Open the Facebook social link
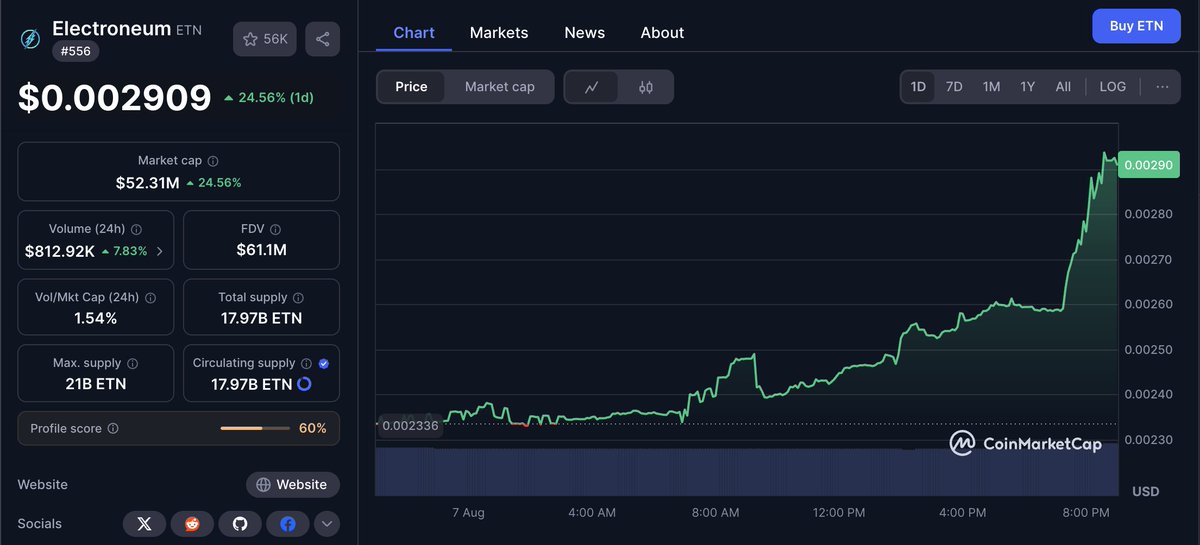This screenshot has height=545, width=1200. click(x=288, y=524)
